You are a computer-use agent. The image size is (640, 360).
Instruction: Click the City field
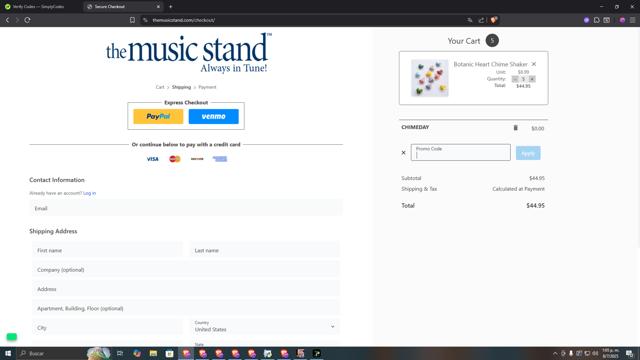[107, 328]
